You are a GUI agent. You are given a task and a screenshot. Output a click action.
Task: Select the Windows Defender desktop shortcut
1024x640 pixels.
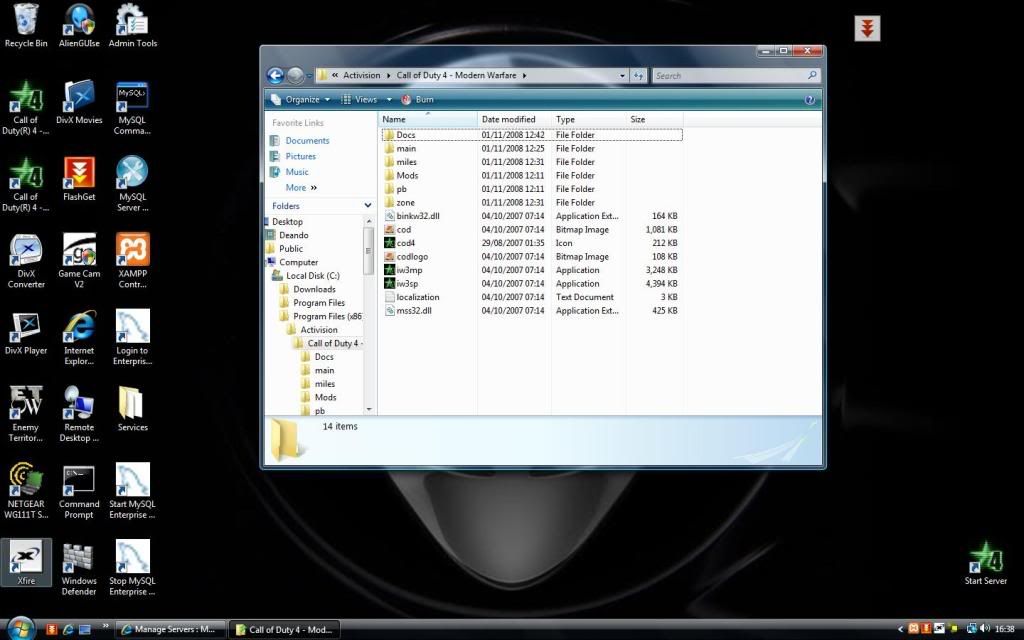click(79, 568)
